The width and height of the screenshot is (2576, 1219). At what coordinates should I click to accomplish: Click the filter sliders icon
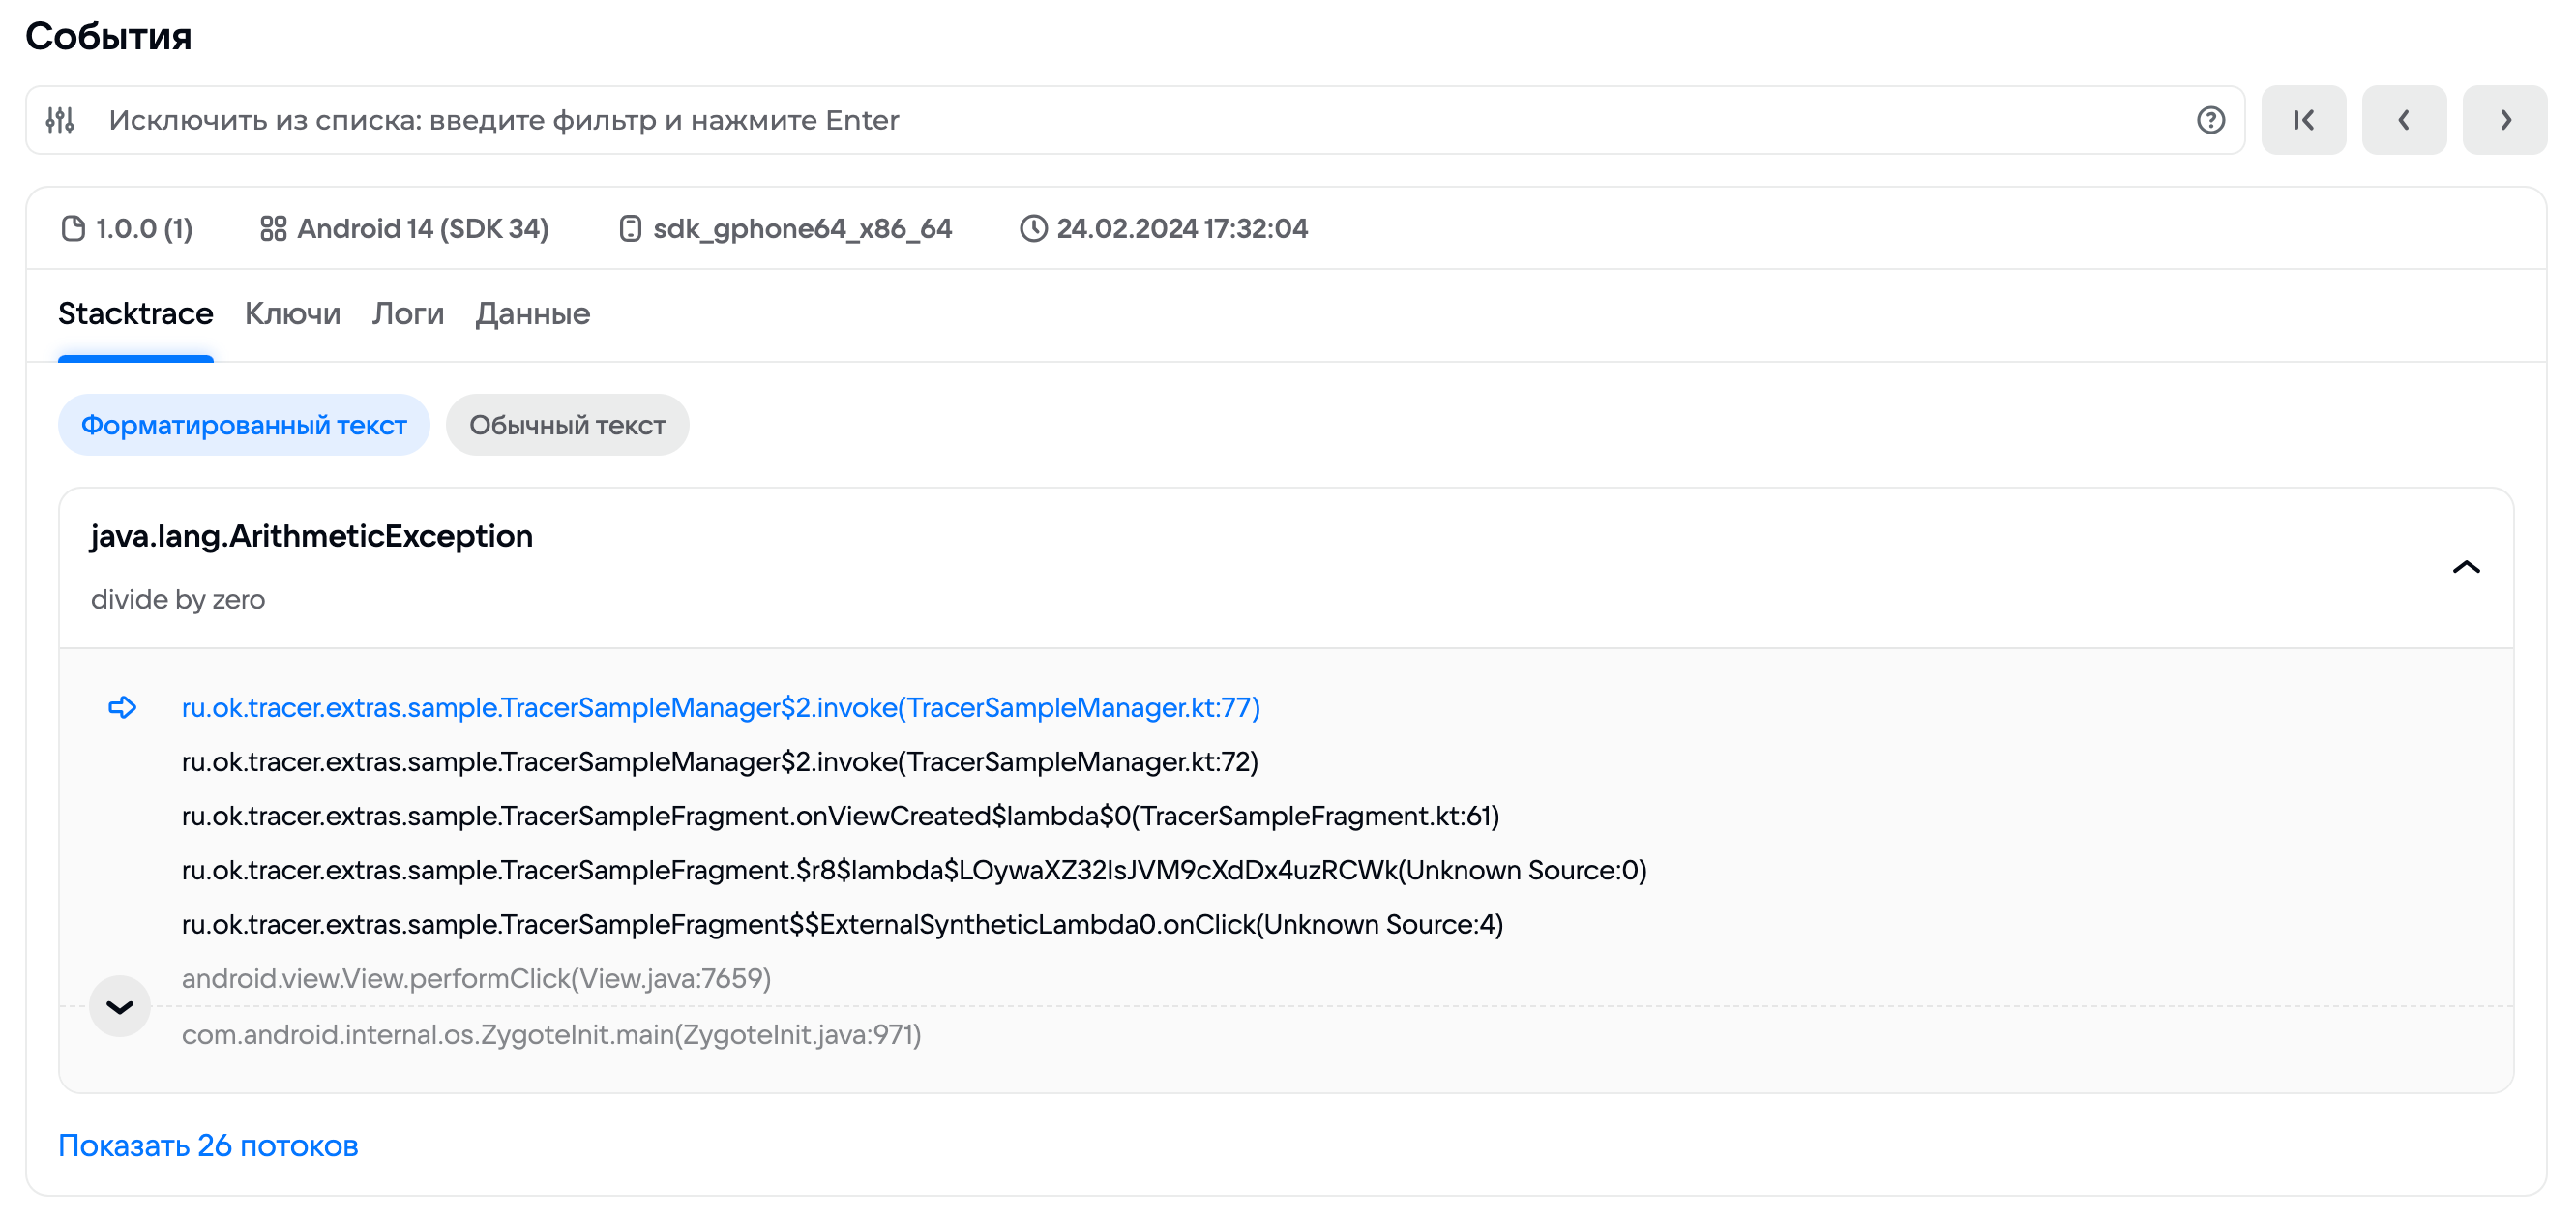pos(60,120)
